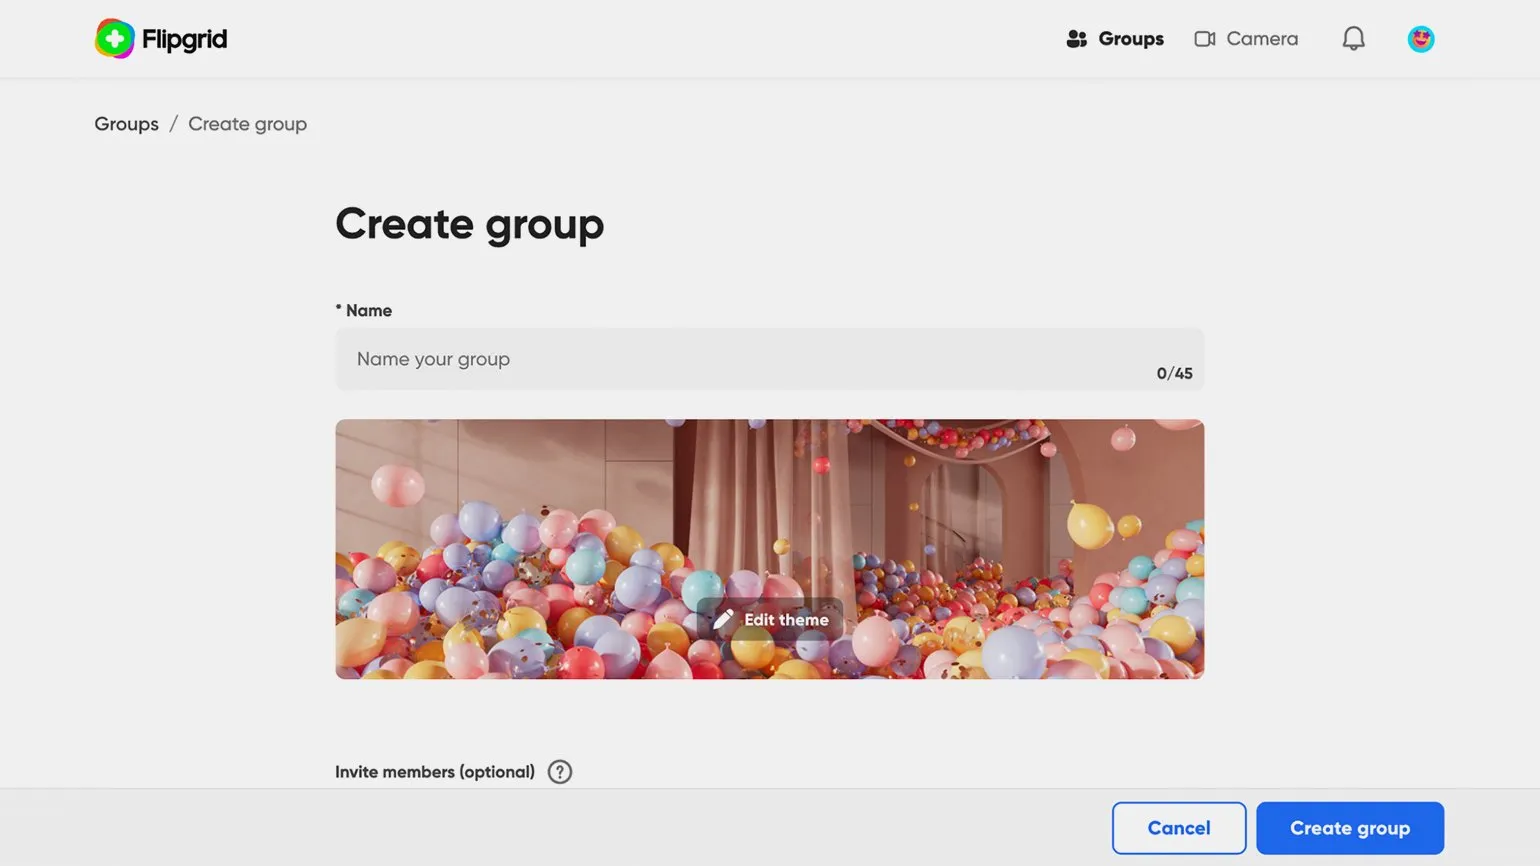Go back via the Groups breadcrumb link
The image size is (1540, 866).
[126, 124]
